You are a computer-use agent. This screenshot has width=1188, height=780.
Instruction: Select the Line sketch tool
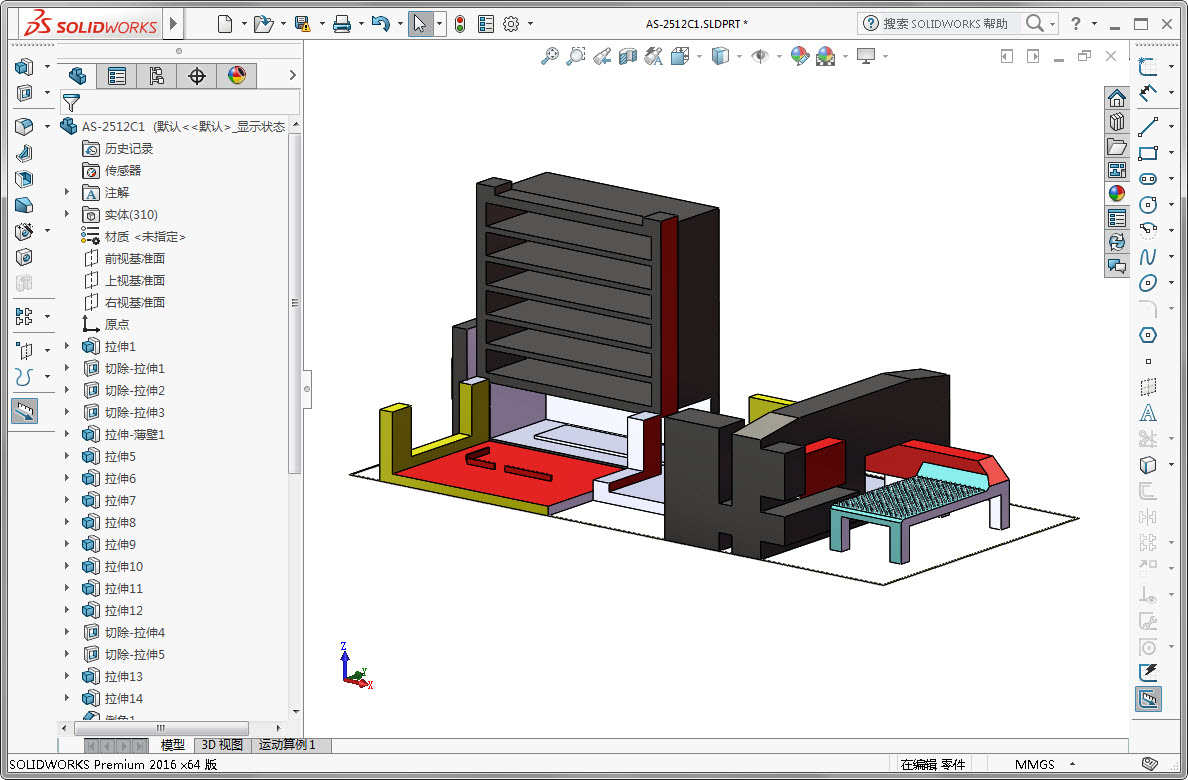(x=1148, y=127)
